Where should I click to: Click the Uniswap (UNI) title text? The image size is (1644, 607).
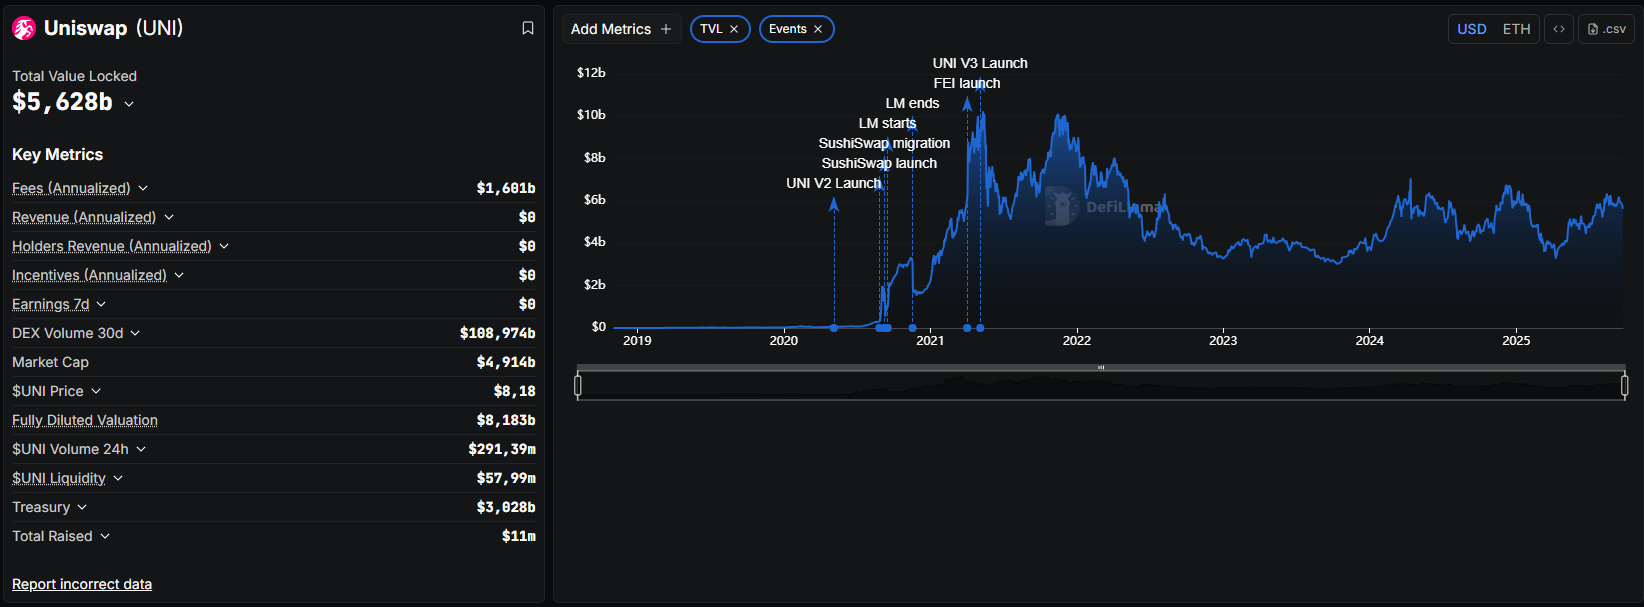pyautogui.click(x=114, y=28)
